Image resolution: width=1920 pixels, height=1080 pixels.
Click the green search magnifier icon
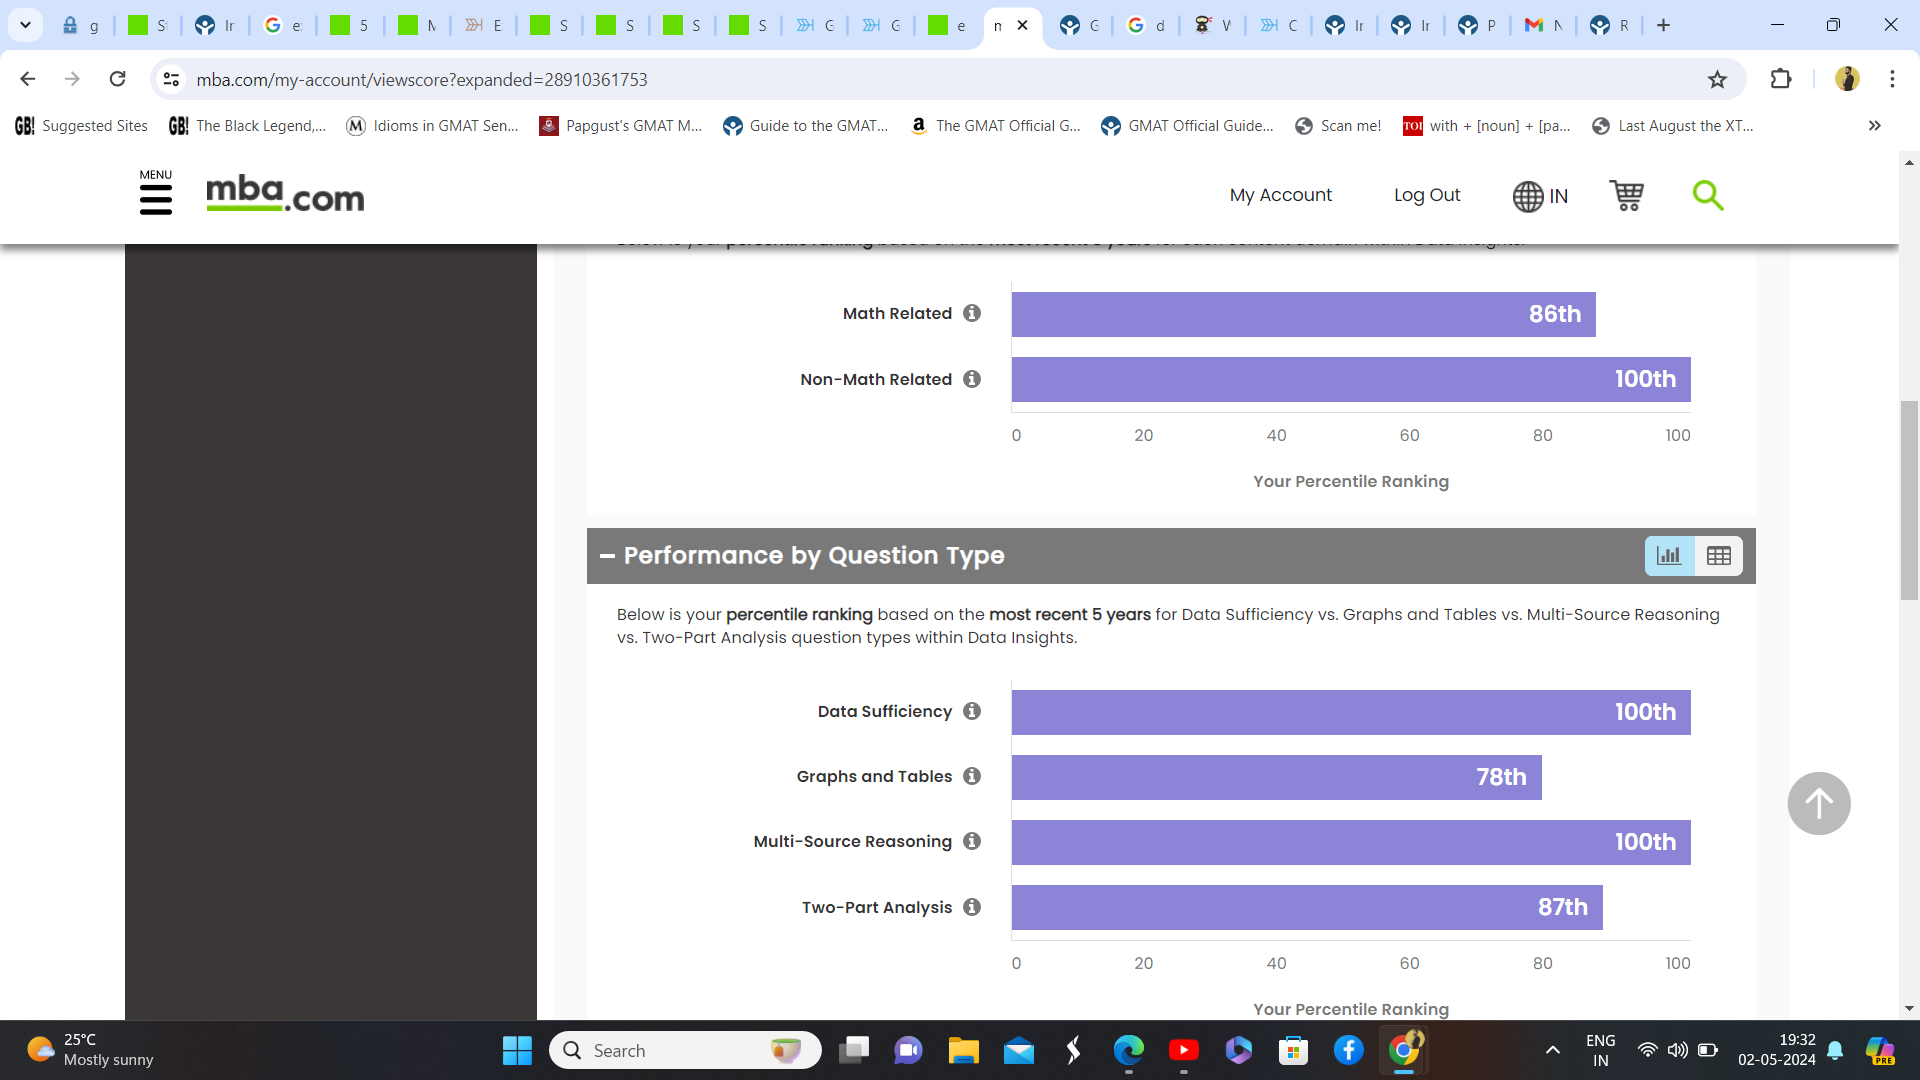tap(1707, 195)
